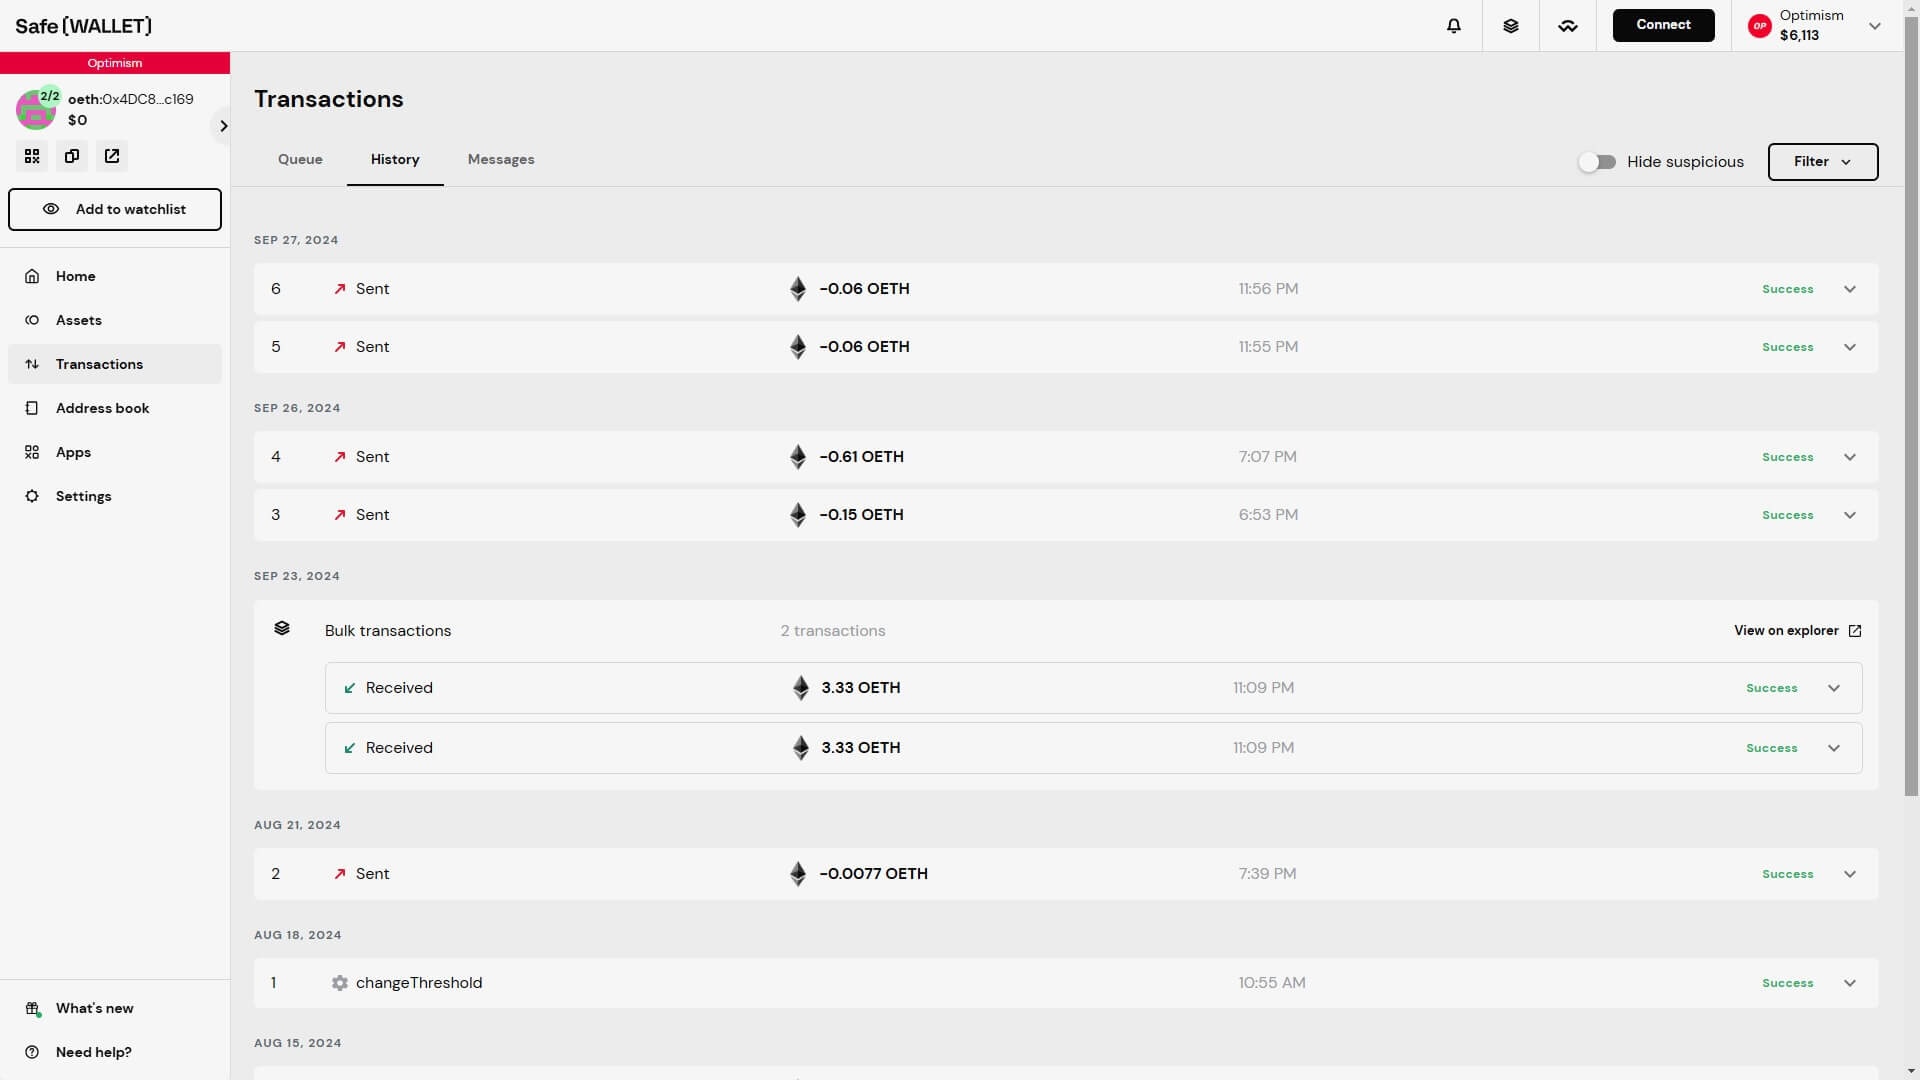
Task: Click the Safe account avatar
Action: (x=36, y=110)
